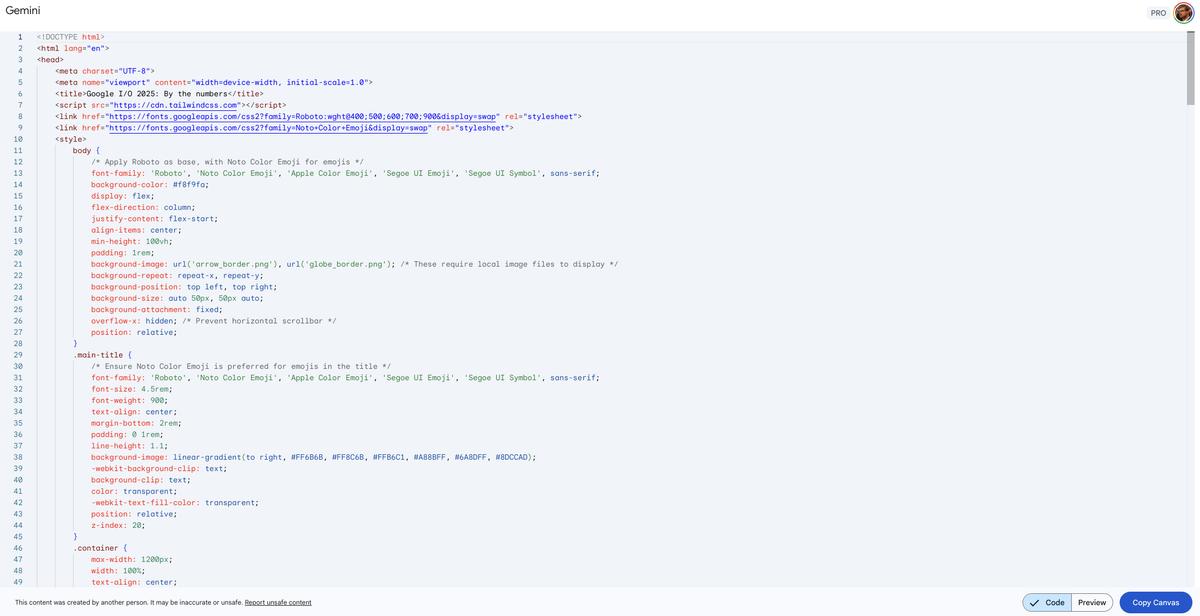Click the PRO badge
The image size is (1200, 616).
click(1158, 14)
